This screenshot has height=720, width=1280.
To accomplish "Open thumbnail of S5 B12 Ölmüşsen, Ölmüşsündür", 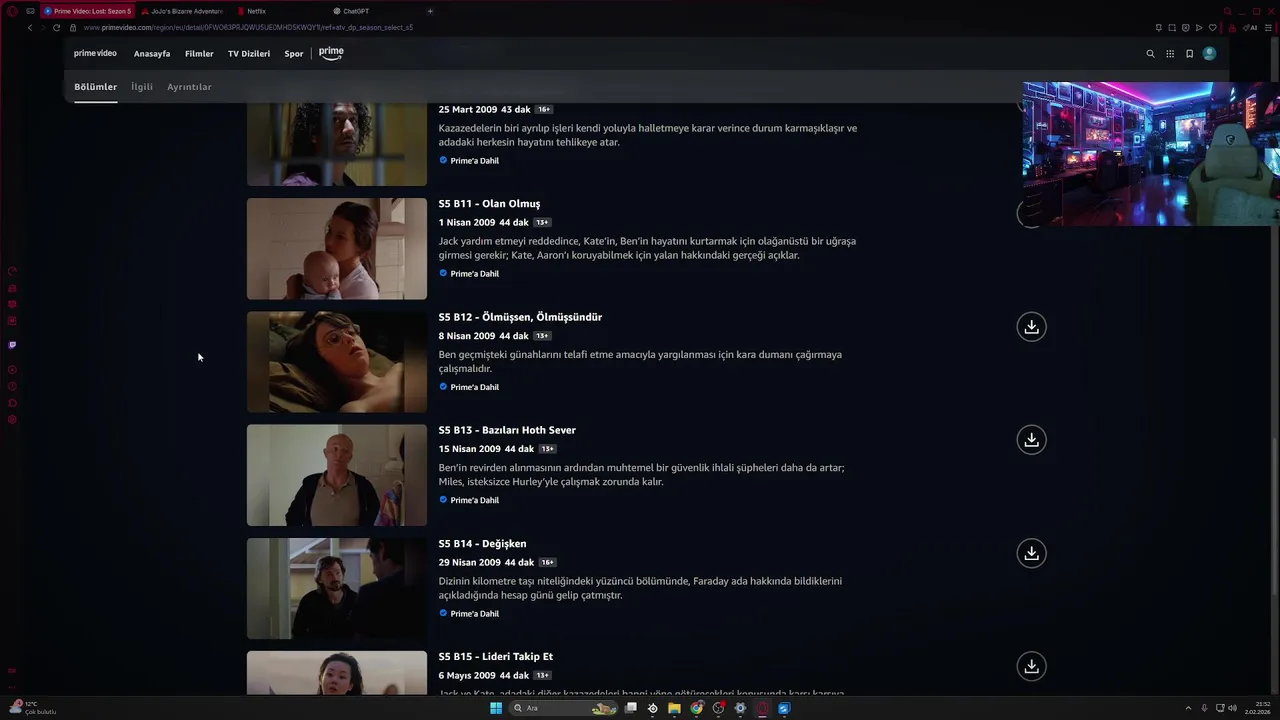I will pos(337,362).
